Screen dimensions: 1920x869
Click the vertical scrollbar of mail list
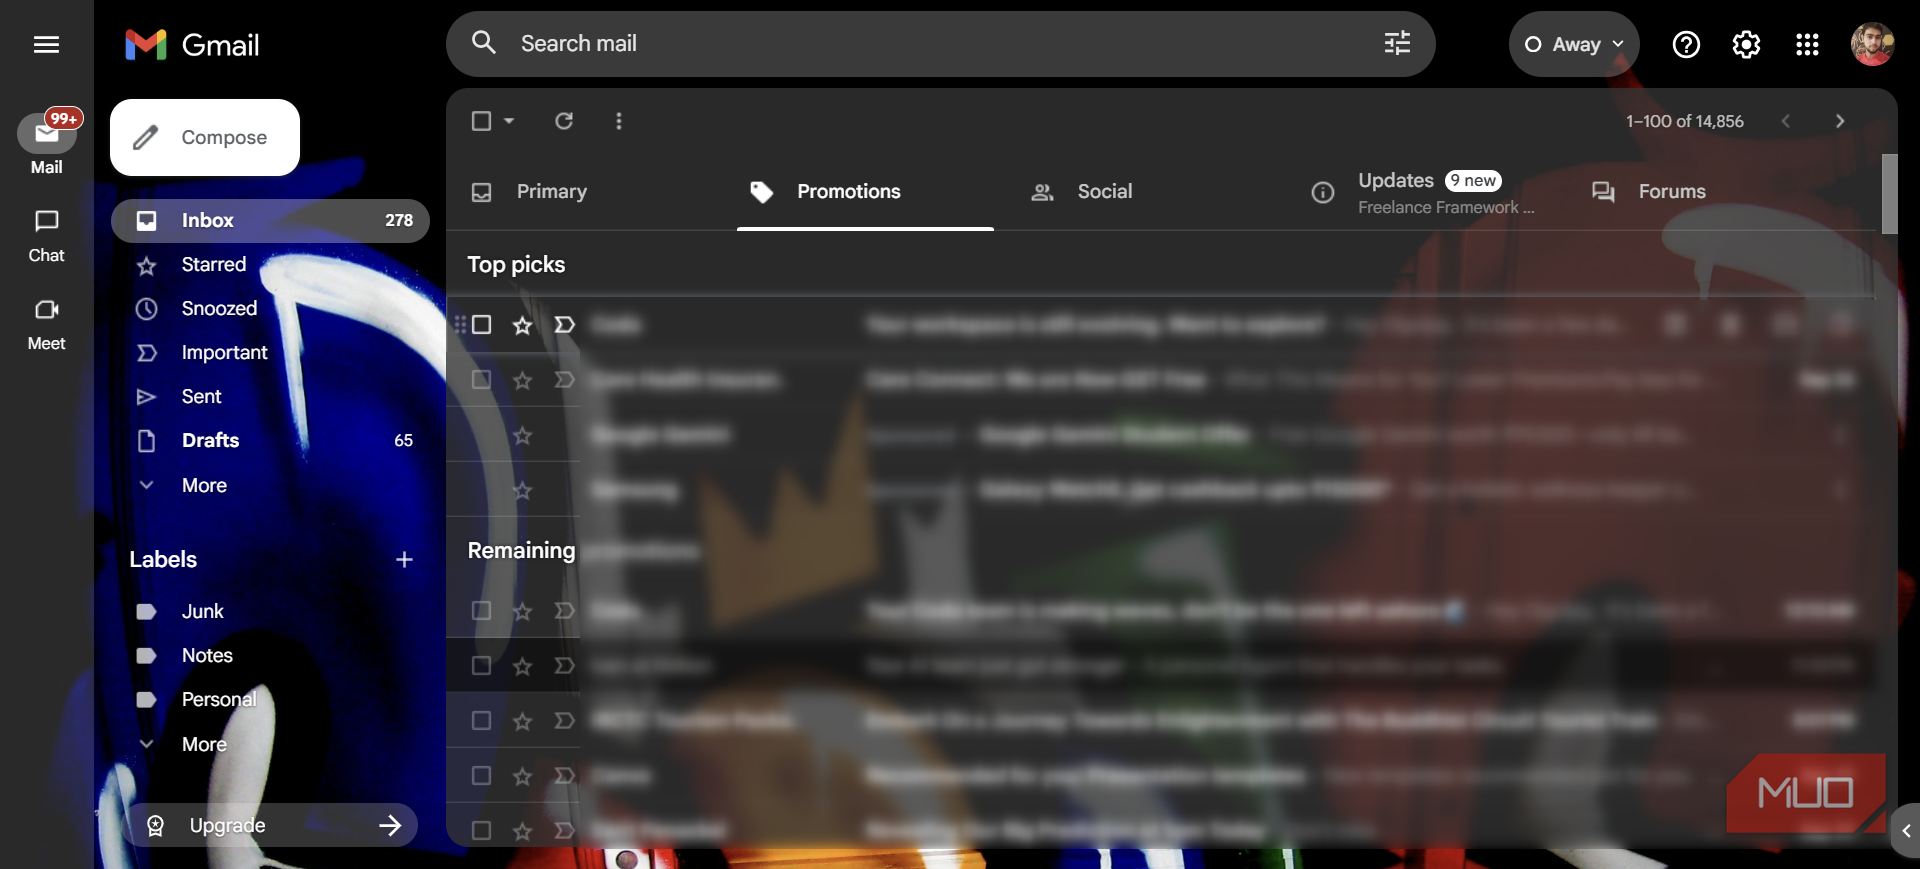tap(1889, 194)
